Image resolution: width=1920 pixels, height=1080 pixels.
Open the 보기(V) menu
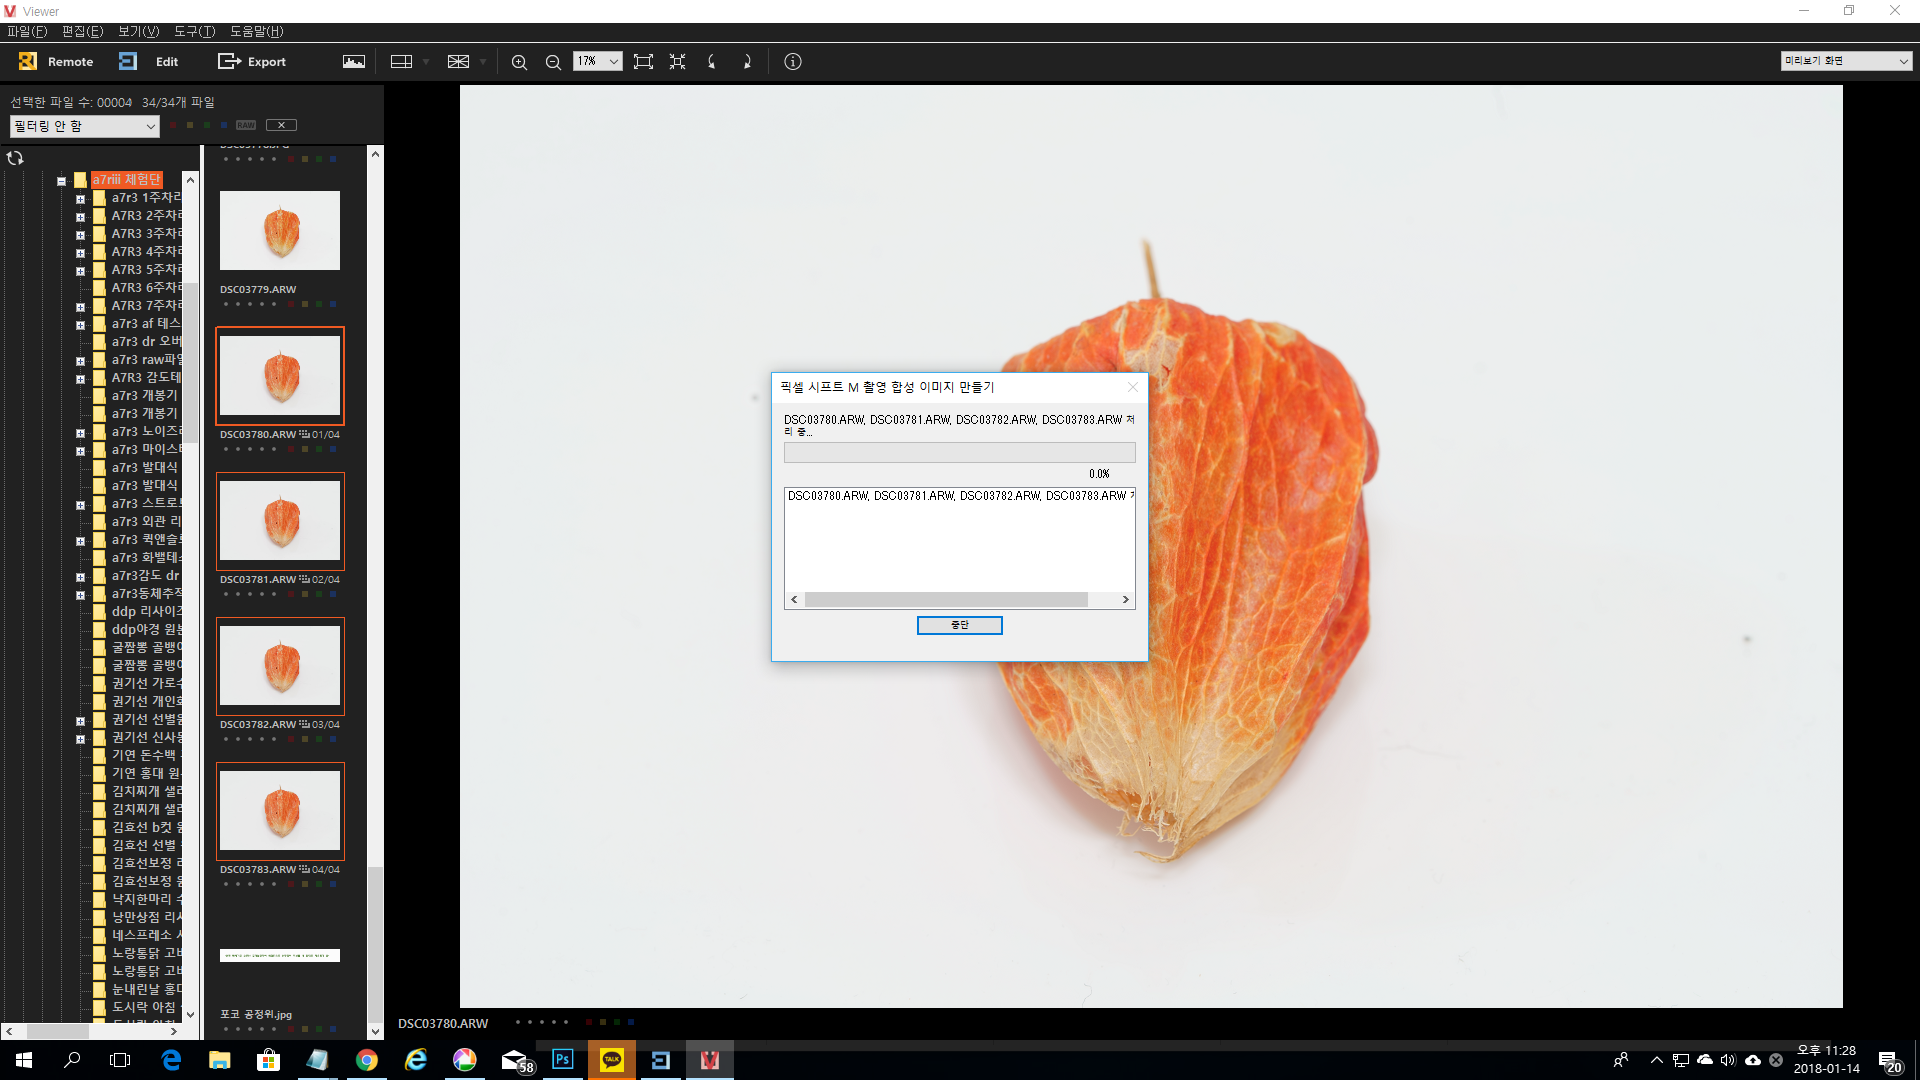point(138,31)
